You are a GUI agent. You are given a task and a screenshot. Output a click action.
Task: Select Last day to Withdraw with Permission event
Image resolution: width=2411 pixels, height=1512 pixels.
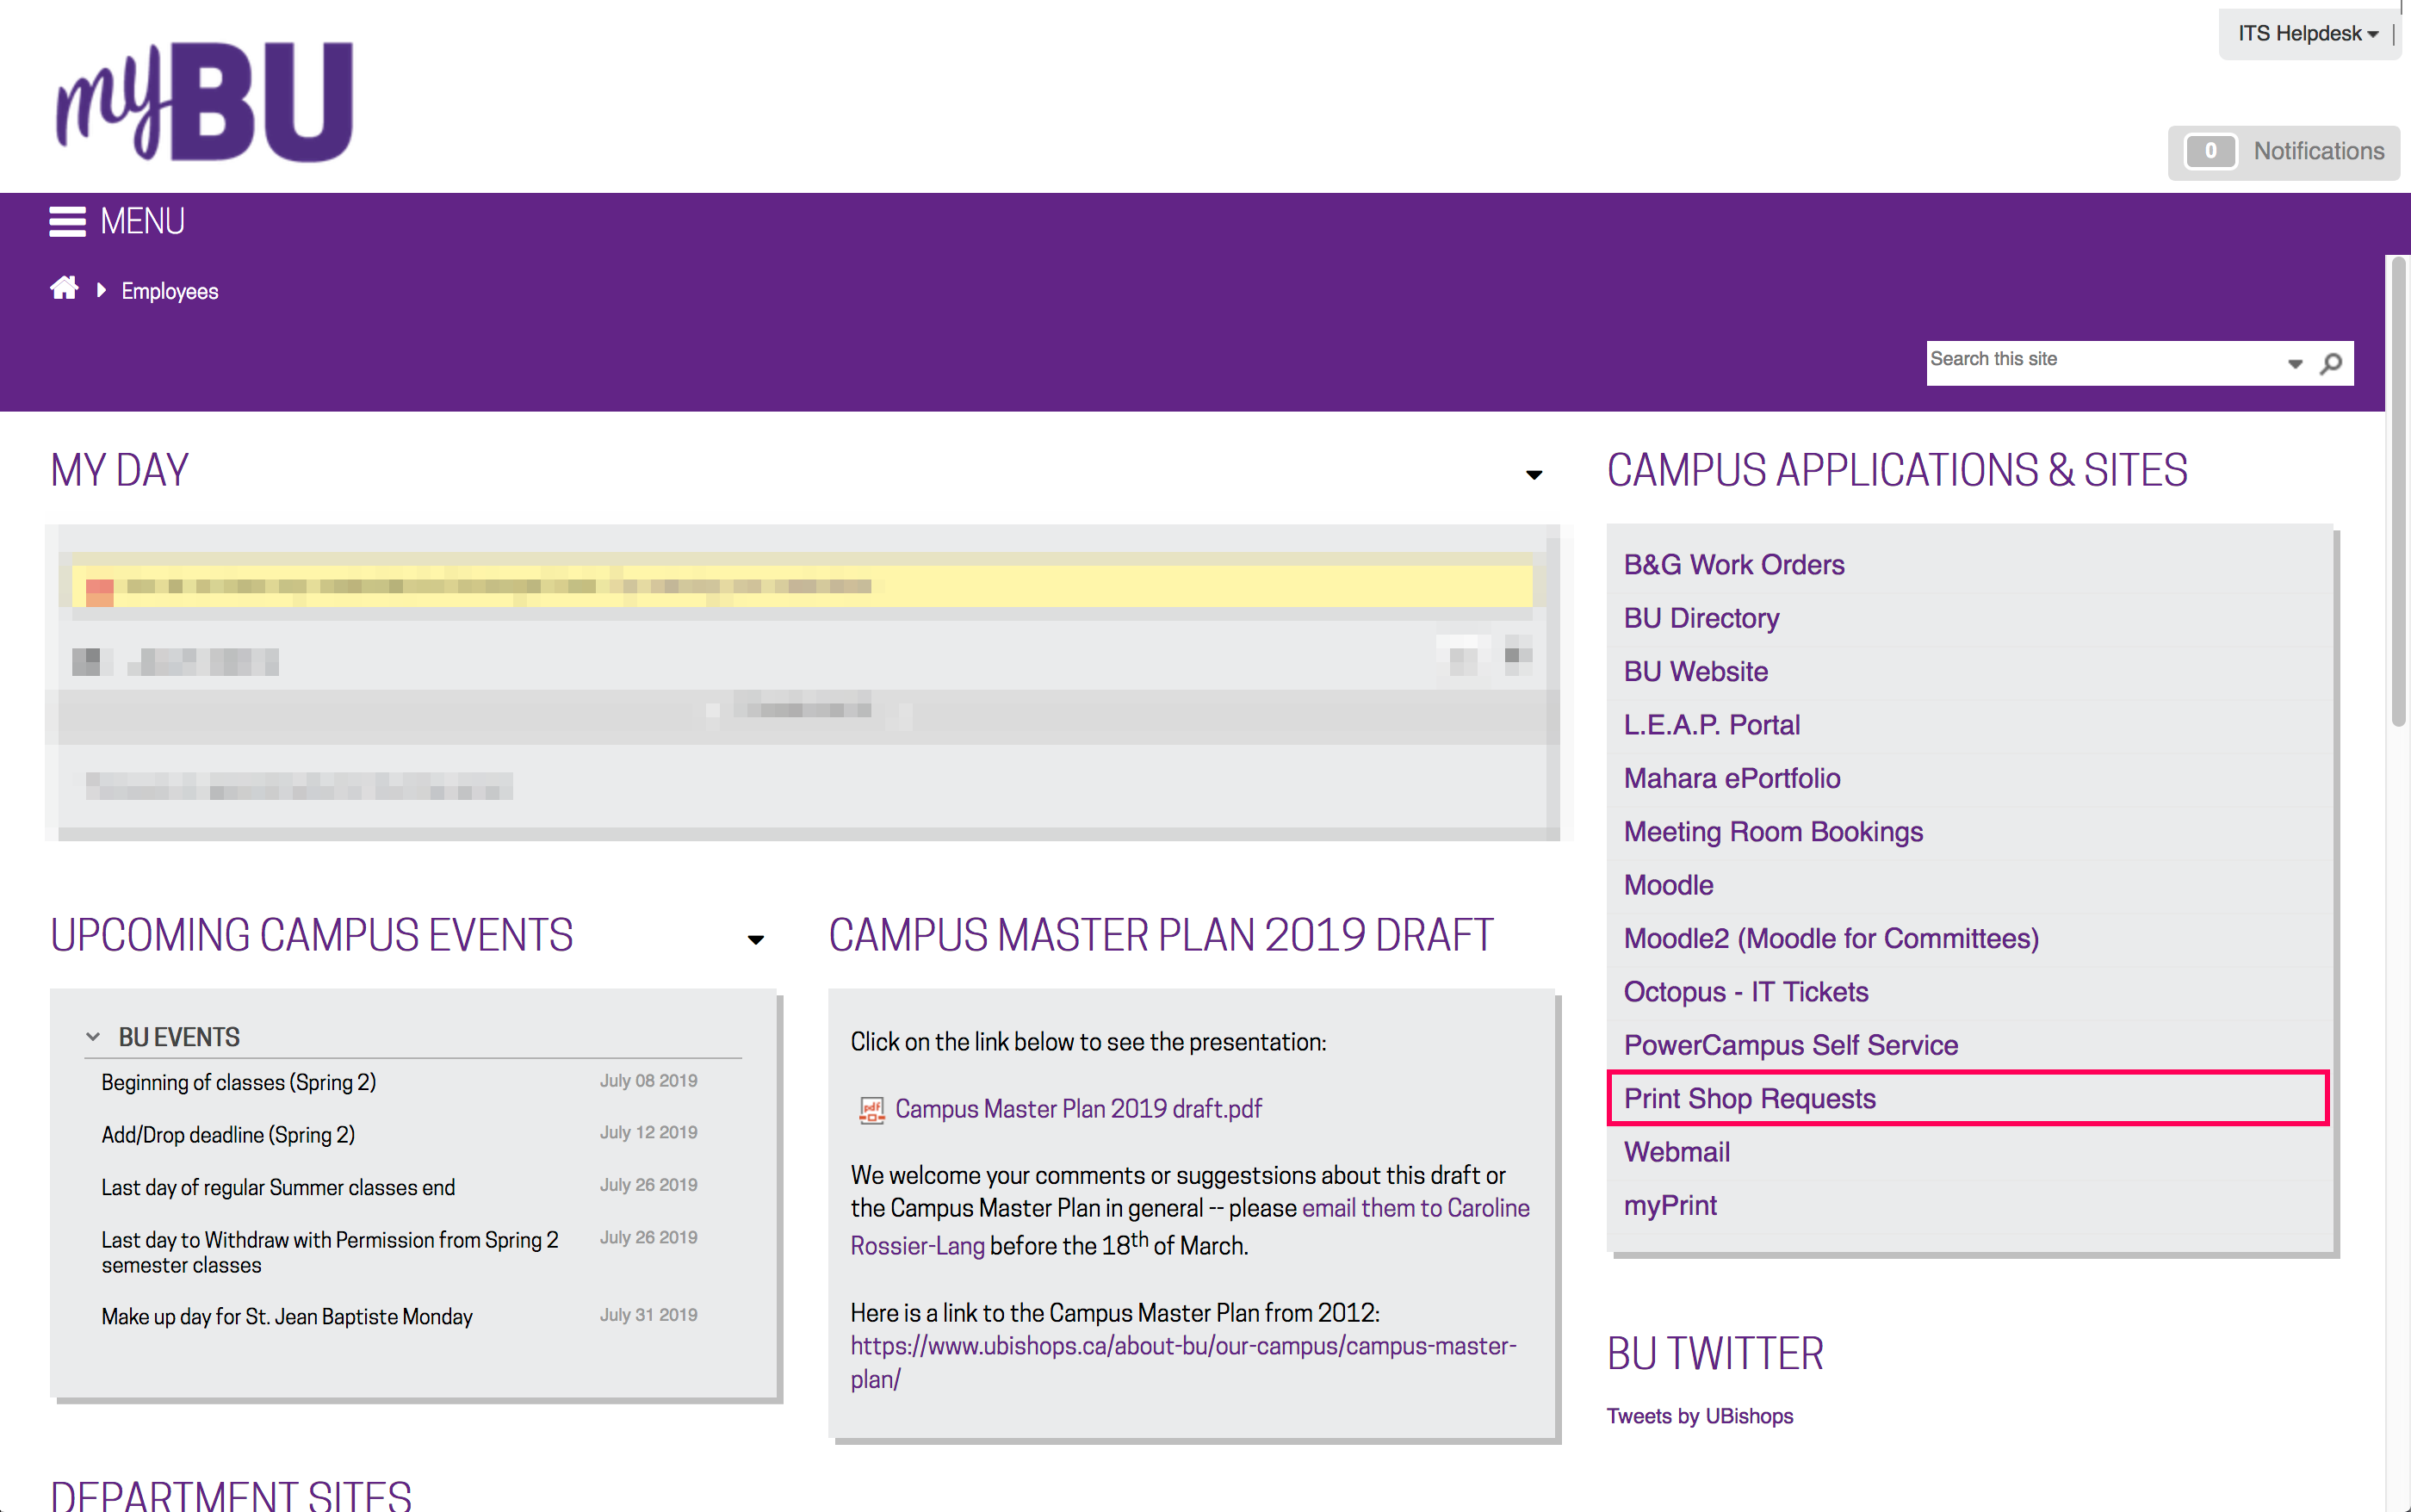tap(330, 1252)
